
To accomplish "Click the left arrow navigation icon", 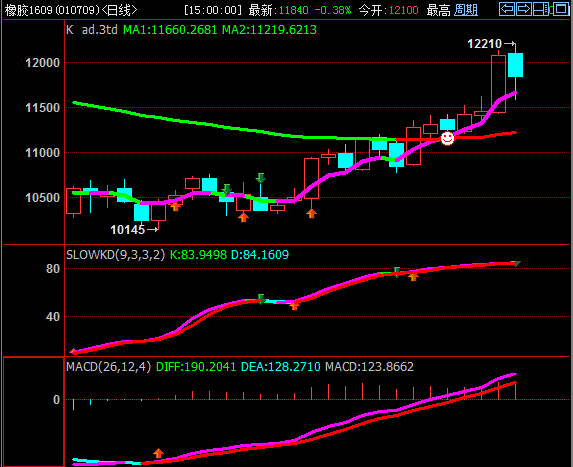I will point(507,9).
